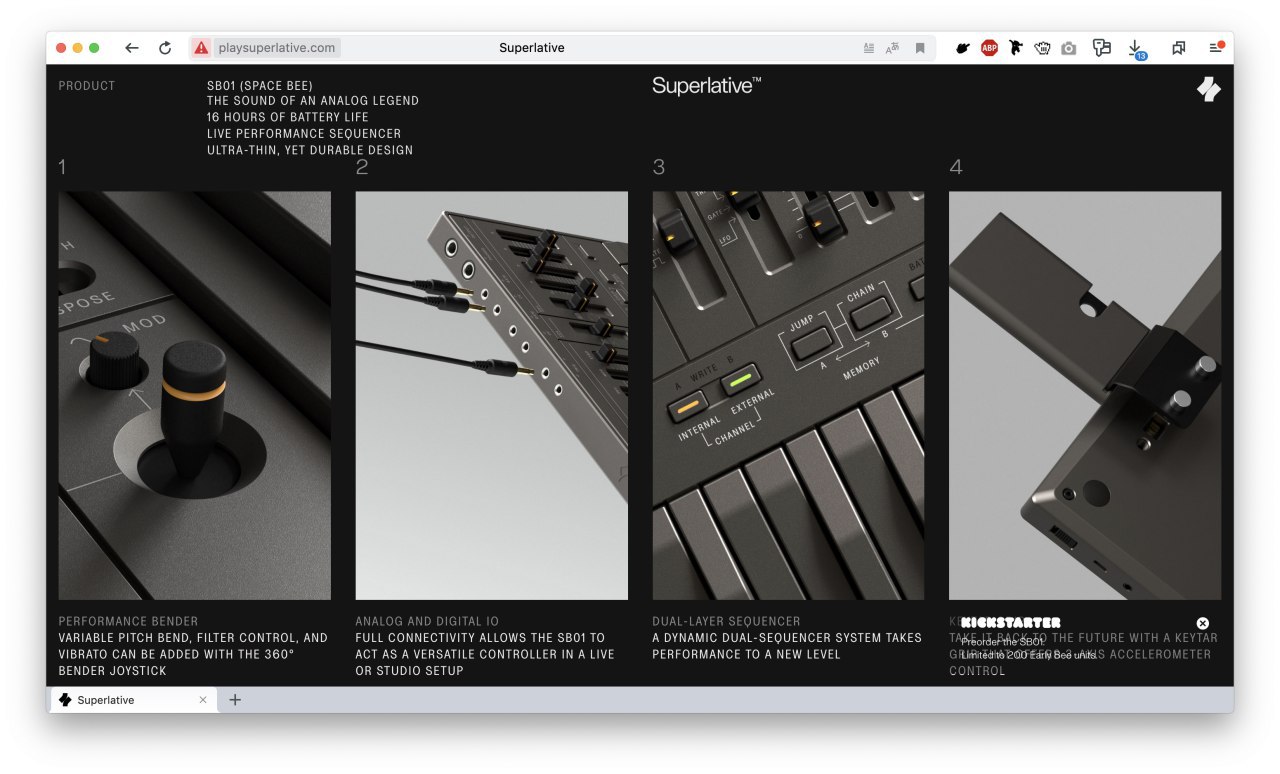Select 16 HOURS OF BATTERY LIFE item
Screen dimensions: 1280x774
coord(288,117)
